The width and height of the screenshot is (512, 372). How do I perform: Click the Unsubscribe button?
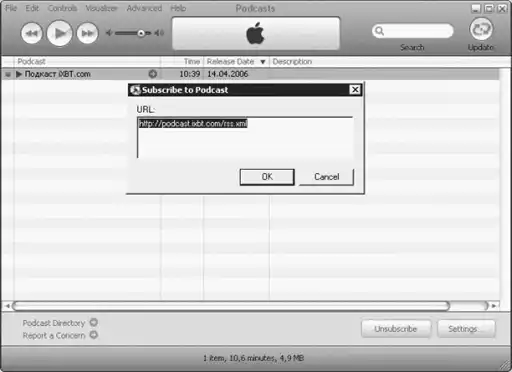[x=396, y=329]
